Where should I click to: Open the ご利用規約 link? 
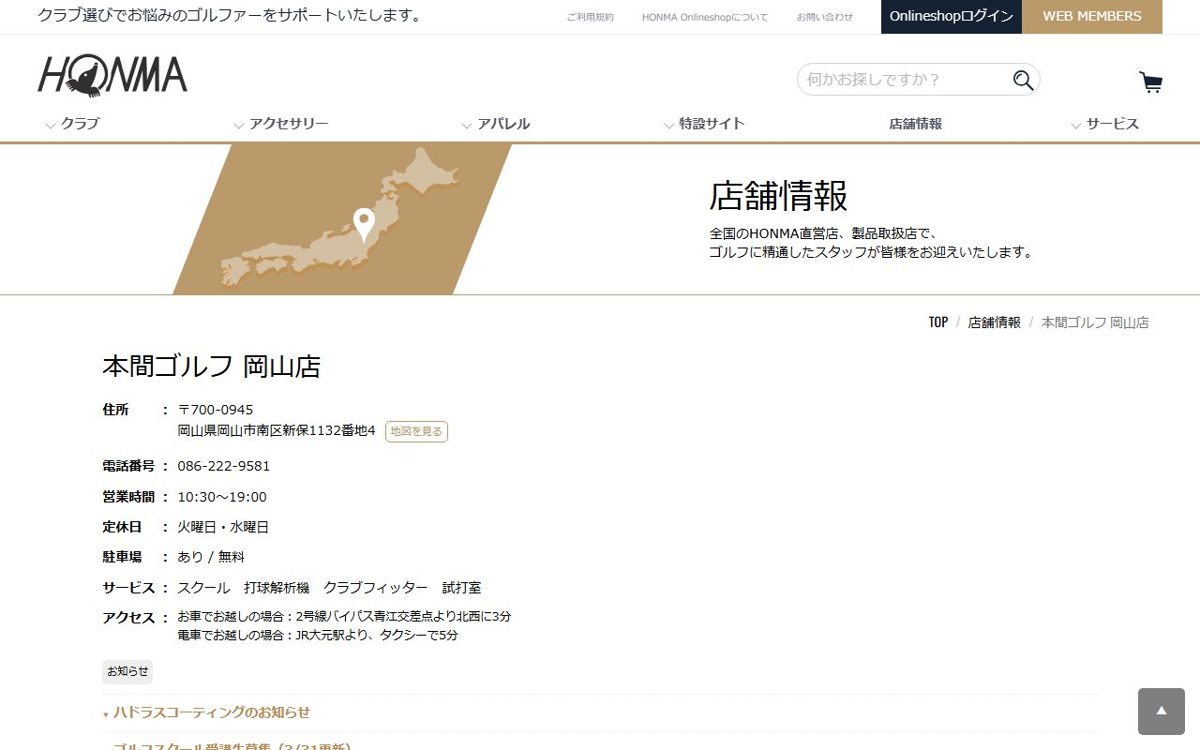tap(590, 17)
